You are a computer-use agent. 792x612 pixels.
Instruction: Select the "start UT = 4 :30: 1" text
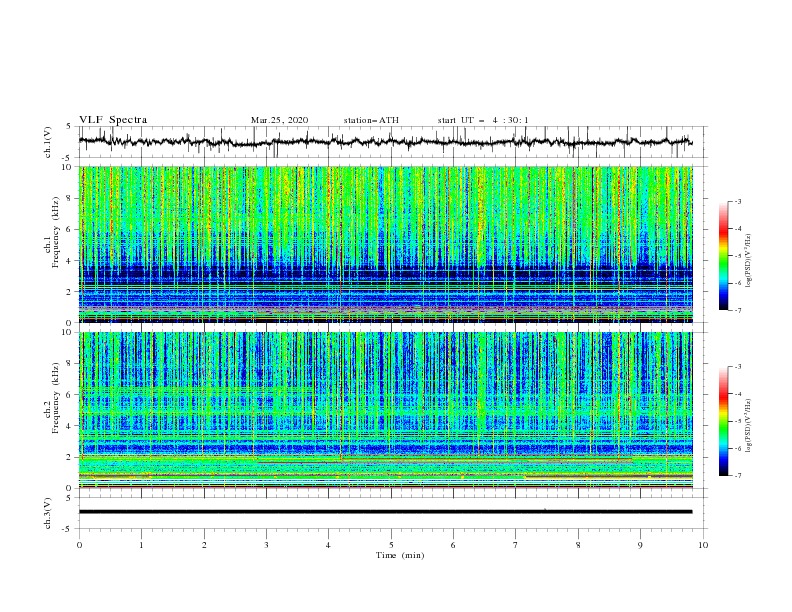(x=483, y=120)
